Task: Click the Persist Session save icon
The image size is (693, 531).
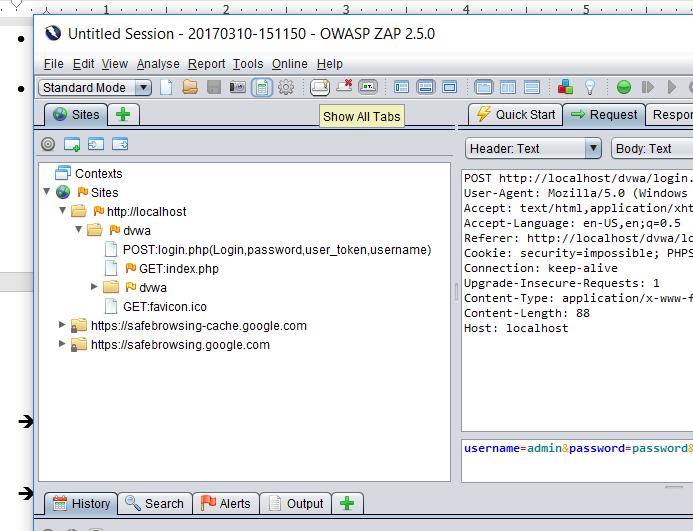Action: pyautogui.click(x=214, y=87)
